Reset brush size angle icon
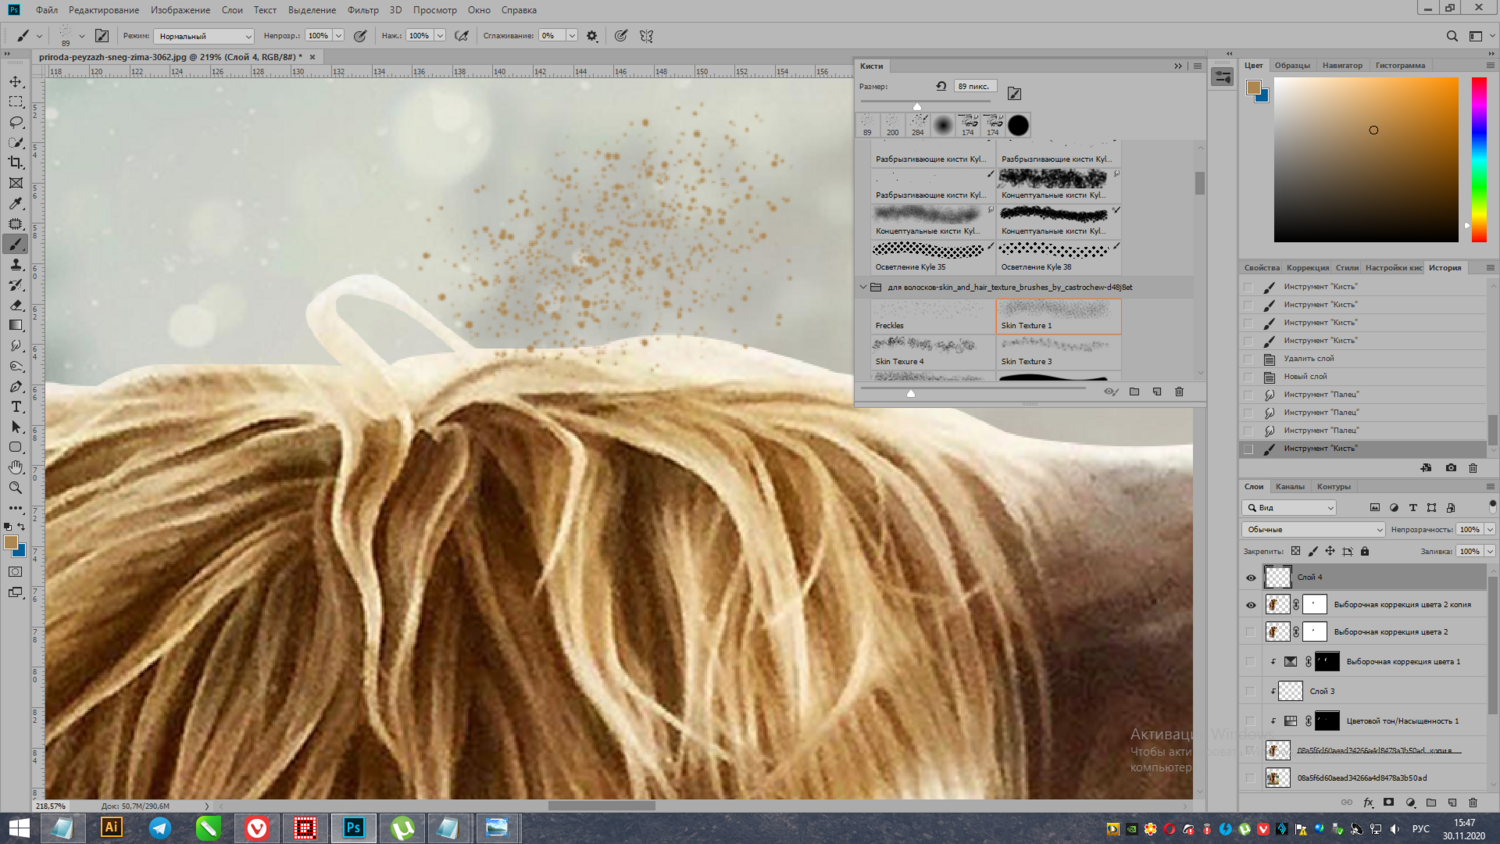The width and height of the screenshot is (1500, 844). click(x=941, y=87)
